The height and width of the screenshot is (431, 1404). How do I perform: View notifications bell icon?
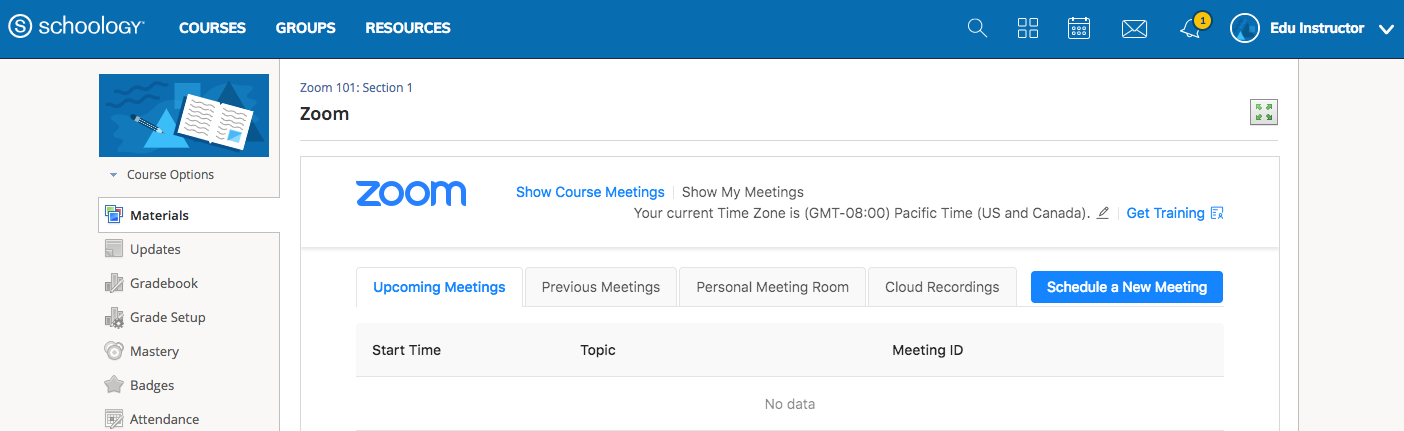tap(1190, 29)
